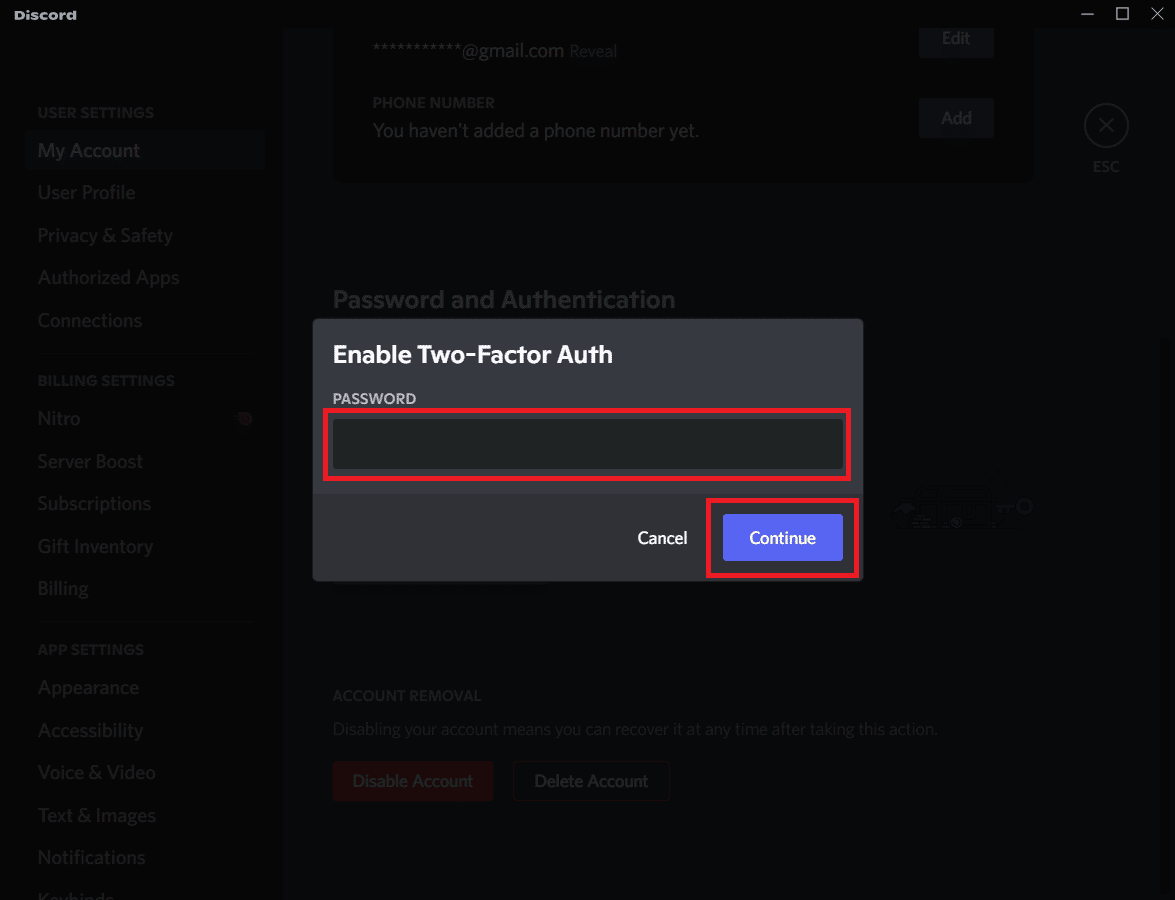Close the Discord window

tap(1157, 13)
